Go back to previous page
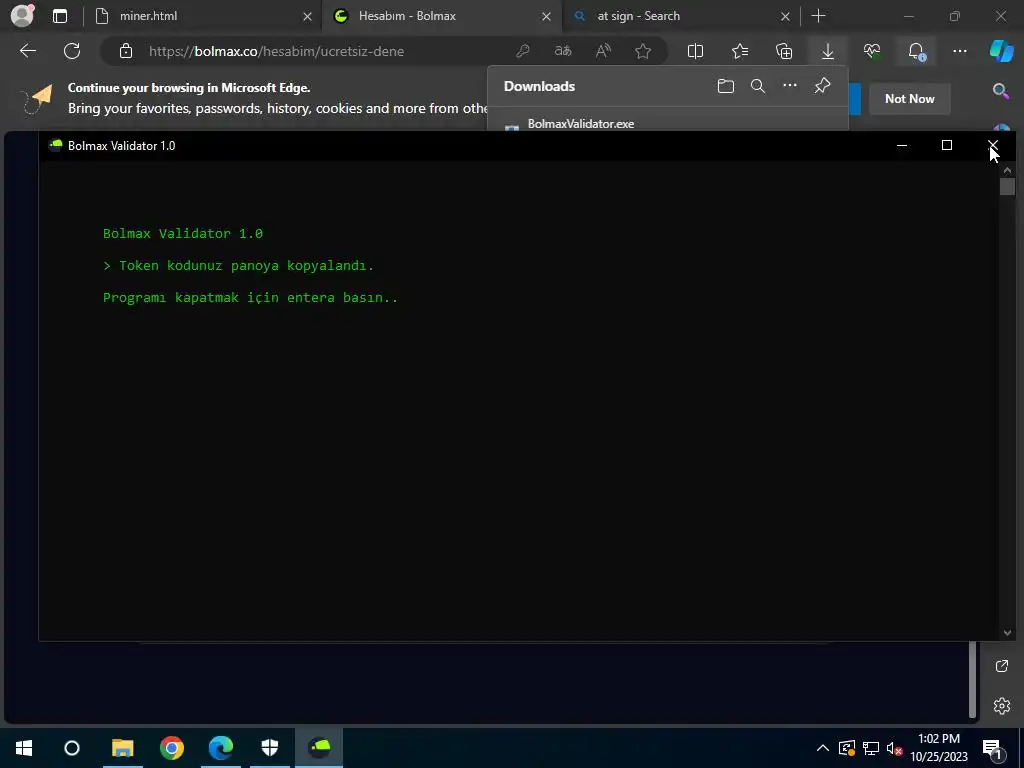Screen dimensions: 1024x768 pyautogui.click(x=28, y=51)
